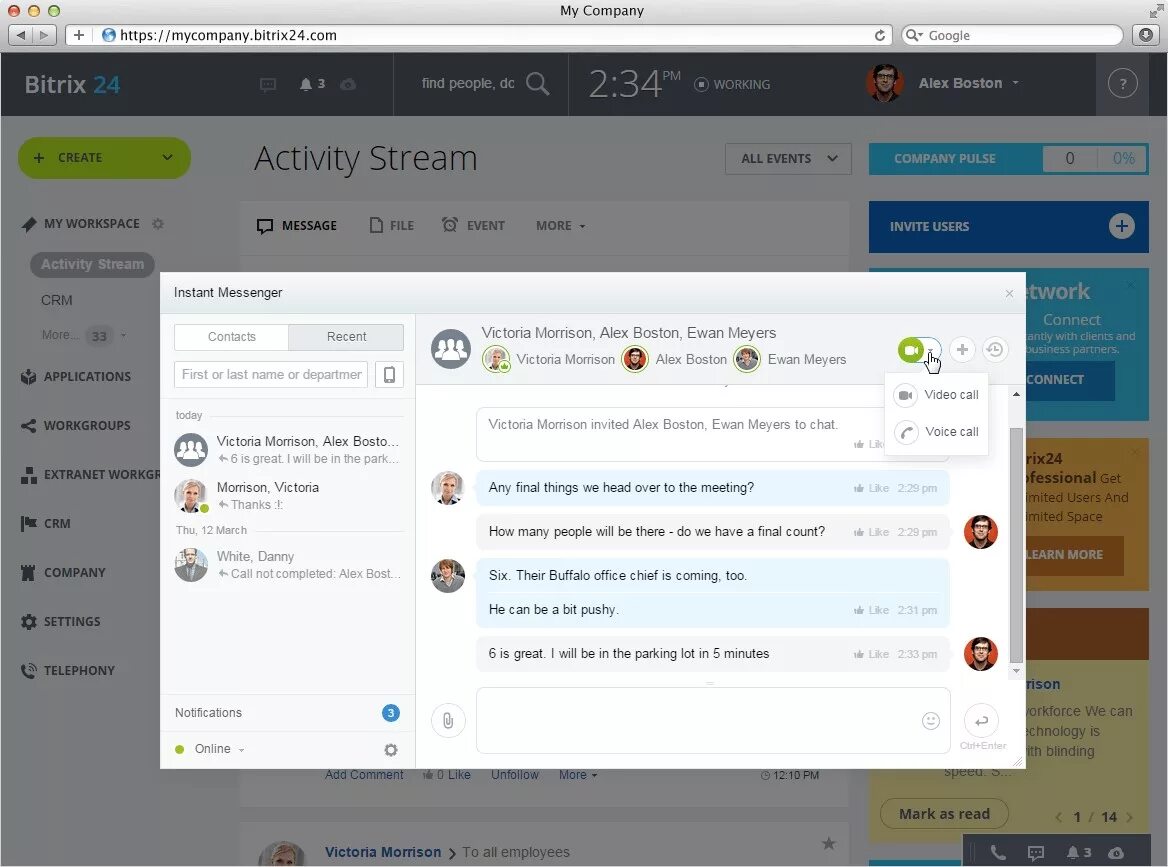Open phone dialer icon in bottom bar
1168x867 pixels.
pos(997,853)
